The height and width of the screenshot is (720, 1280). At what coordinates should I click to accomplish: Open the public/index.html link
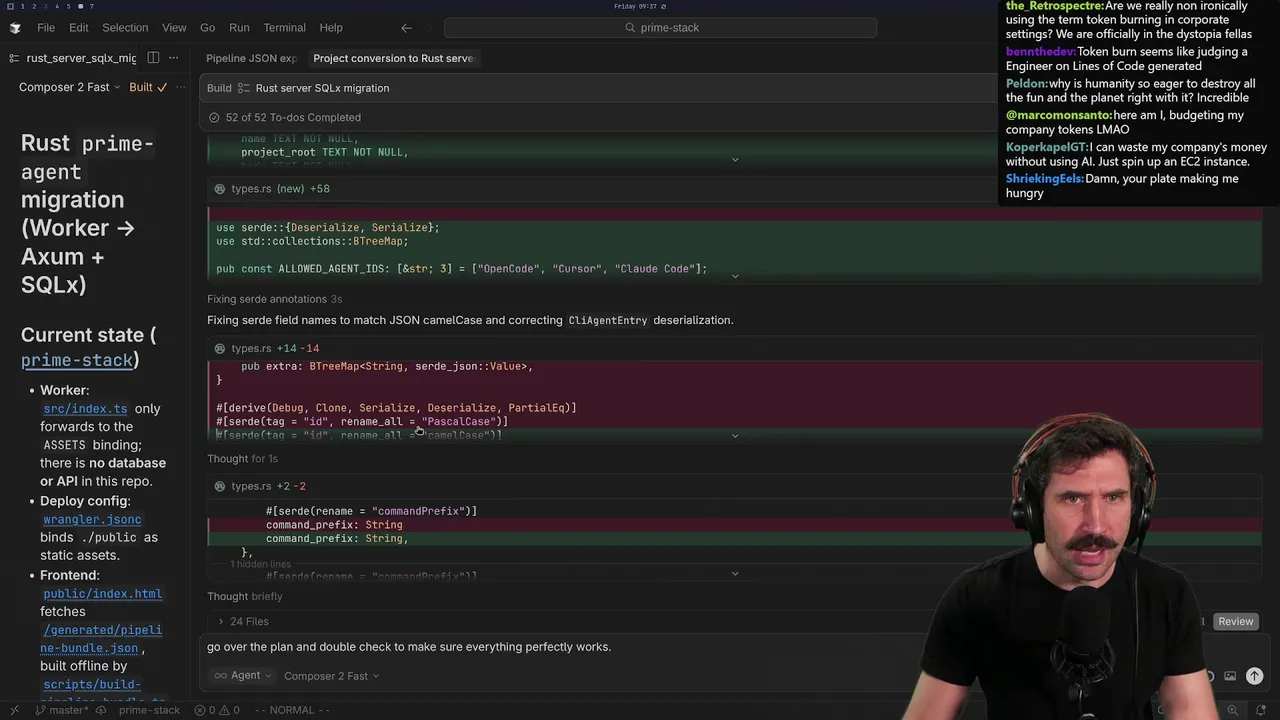tap(102, 594)
